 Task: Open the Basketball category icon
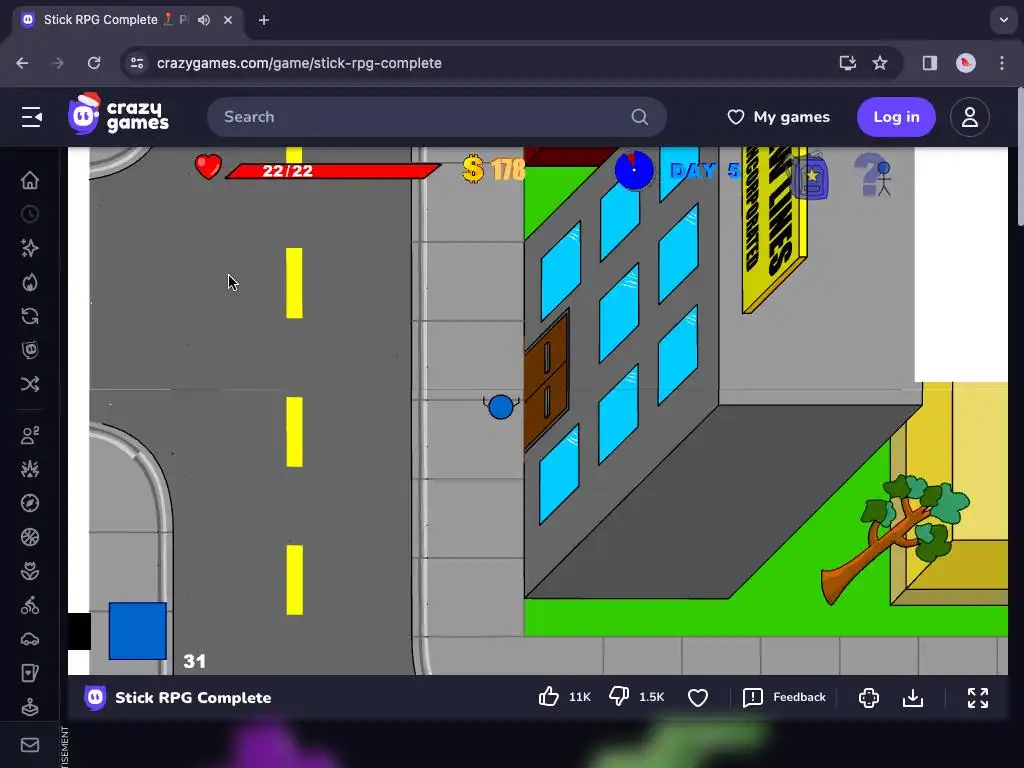point(30,537)
